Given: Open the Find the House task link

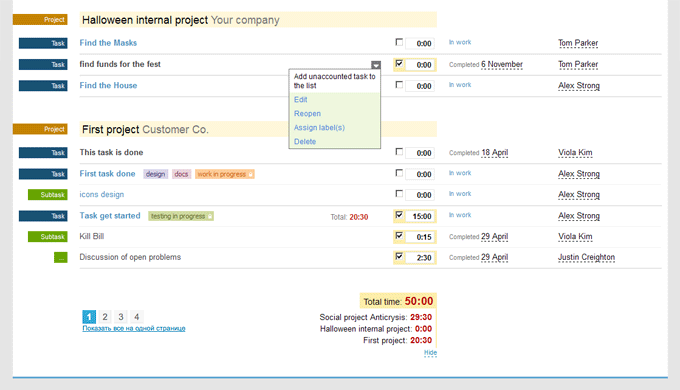Looking at the screenshot, I should pos(108,85).
